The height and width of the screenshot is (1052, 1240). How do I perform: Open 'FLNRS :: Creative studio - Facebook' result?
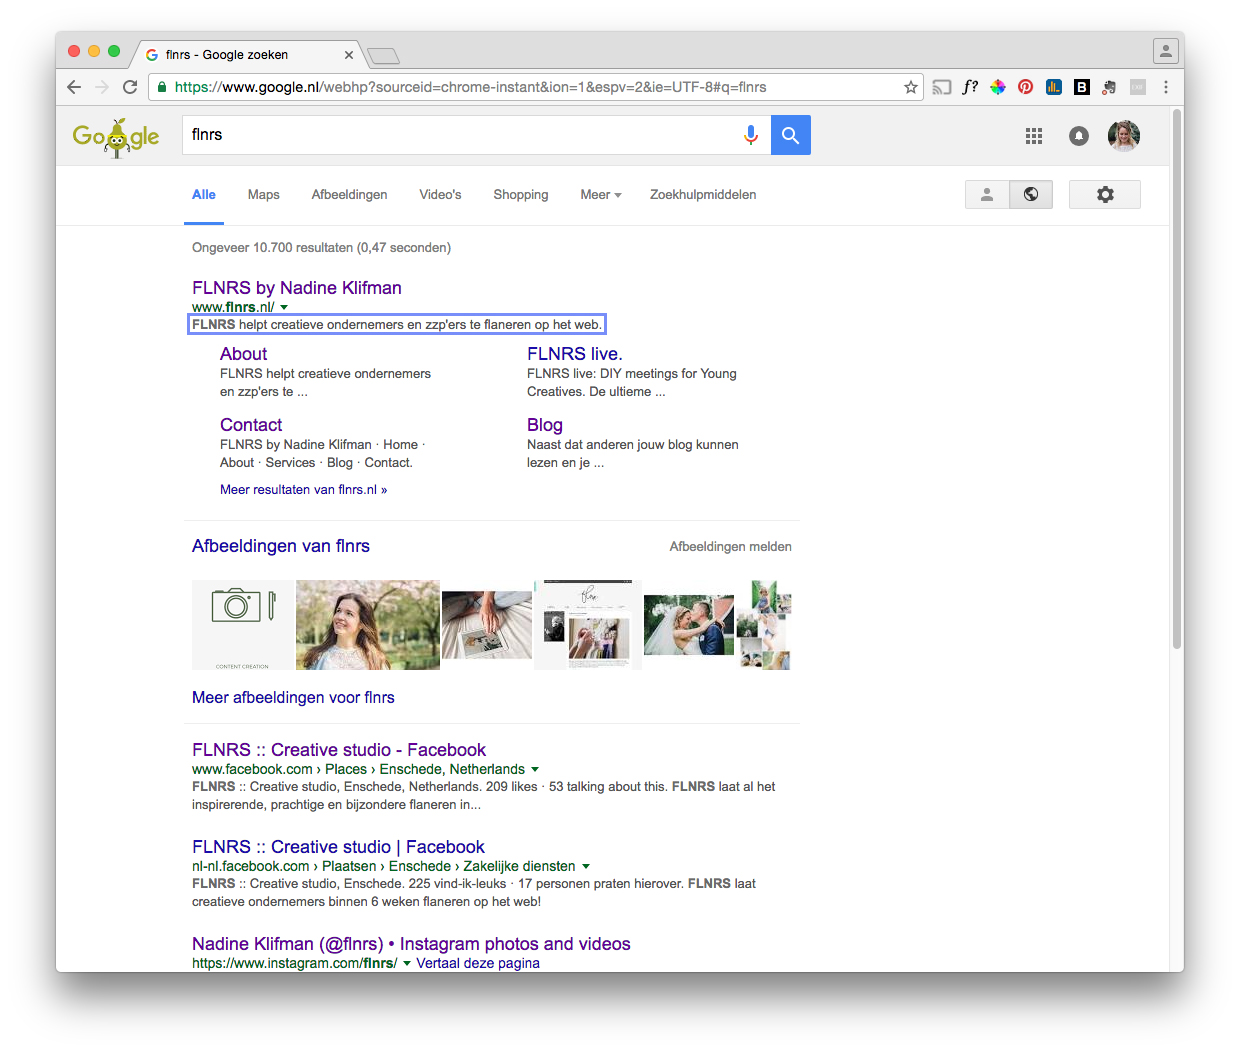pos(339,750)
